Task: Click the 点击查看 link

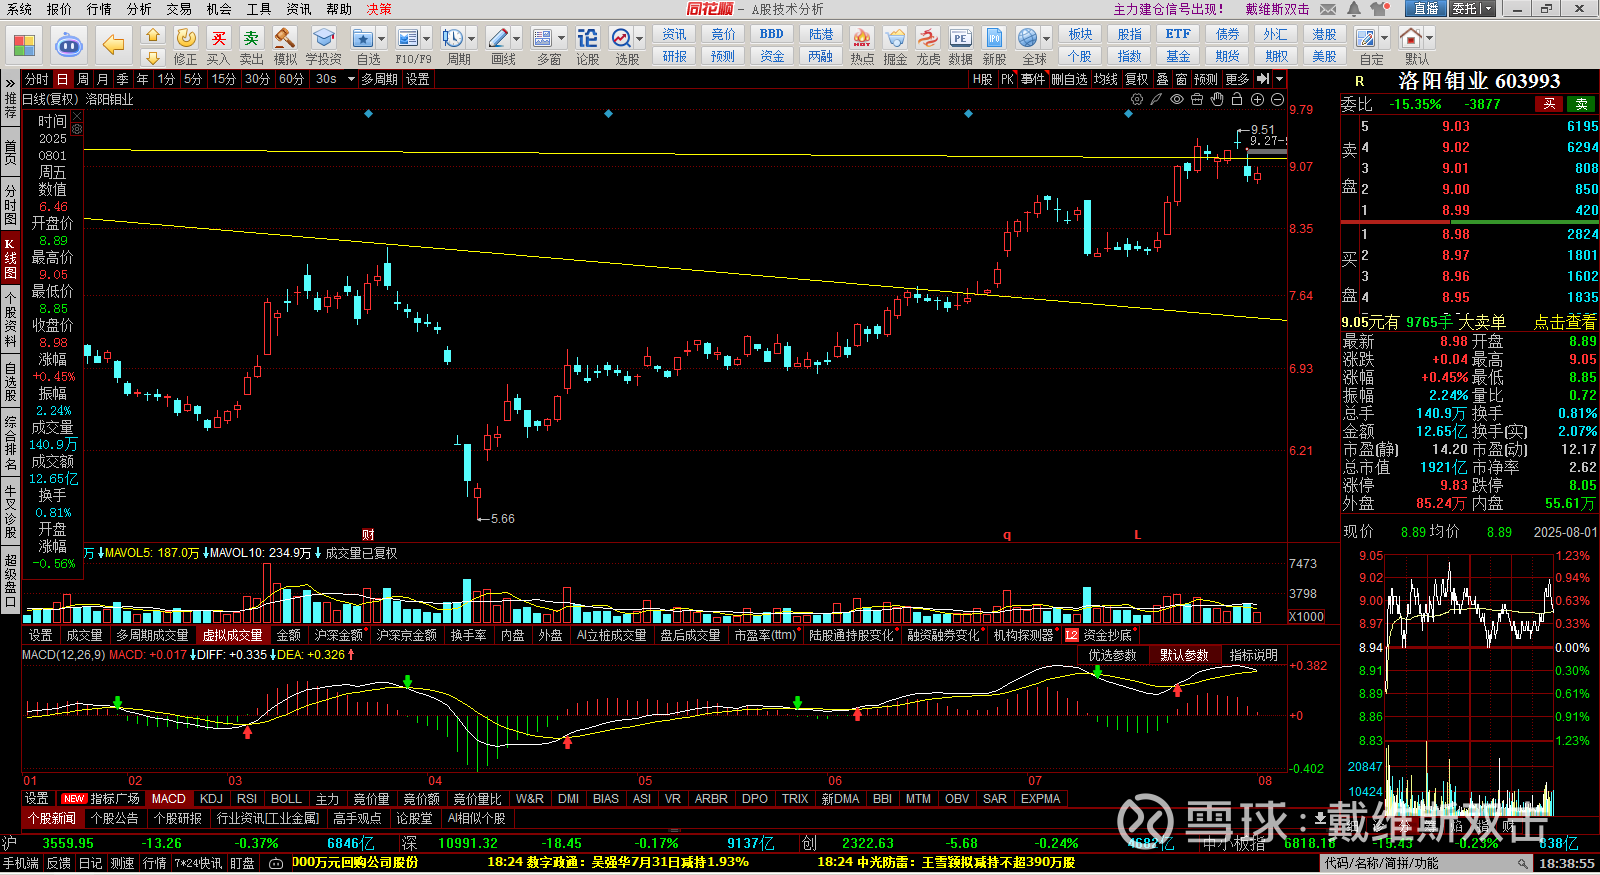Action: point(1565,322)
